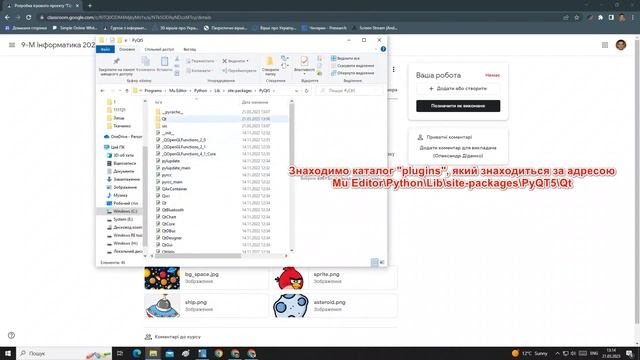640x360 pixels.
Task: Open Delete dropdown arrow in ribbon
Action: 247,61
